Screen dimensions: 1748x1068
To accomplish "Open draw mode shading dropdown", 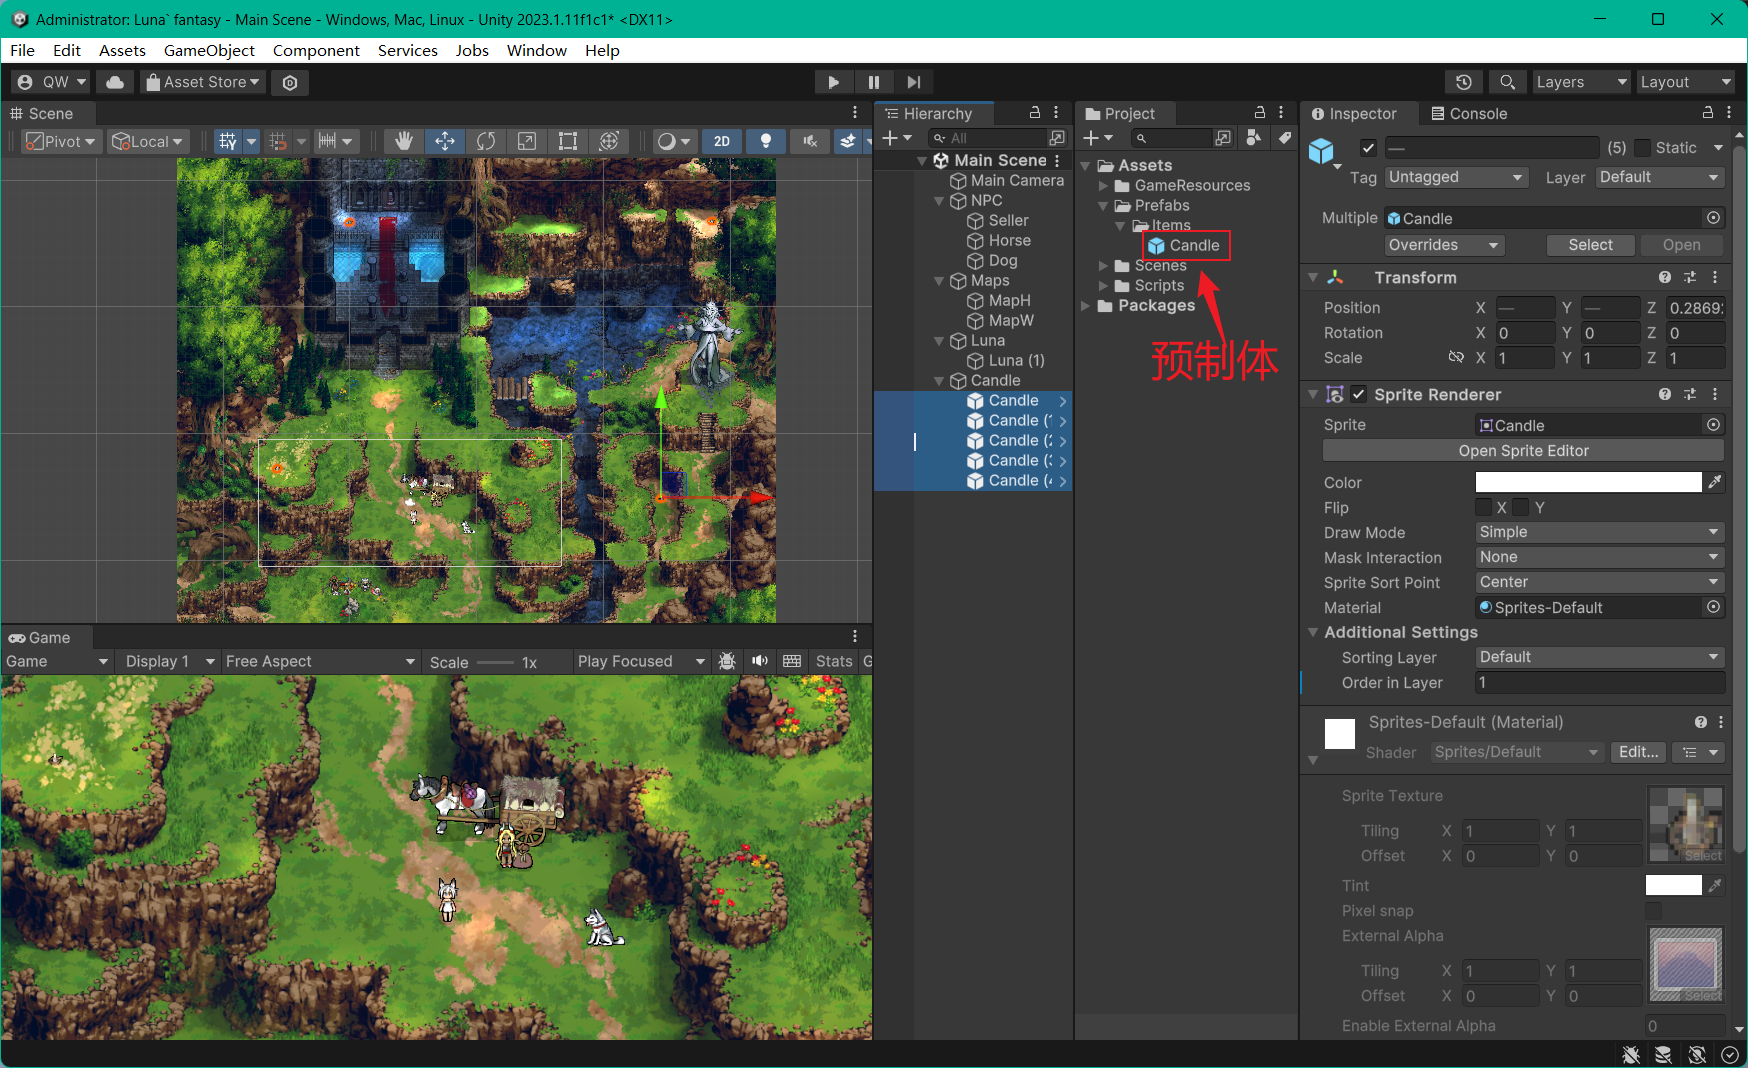I will [673, 141].
